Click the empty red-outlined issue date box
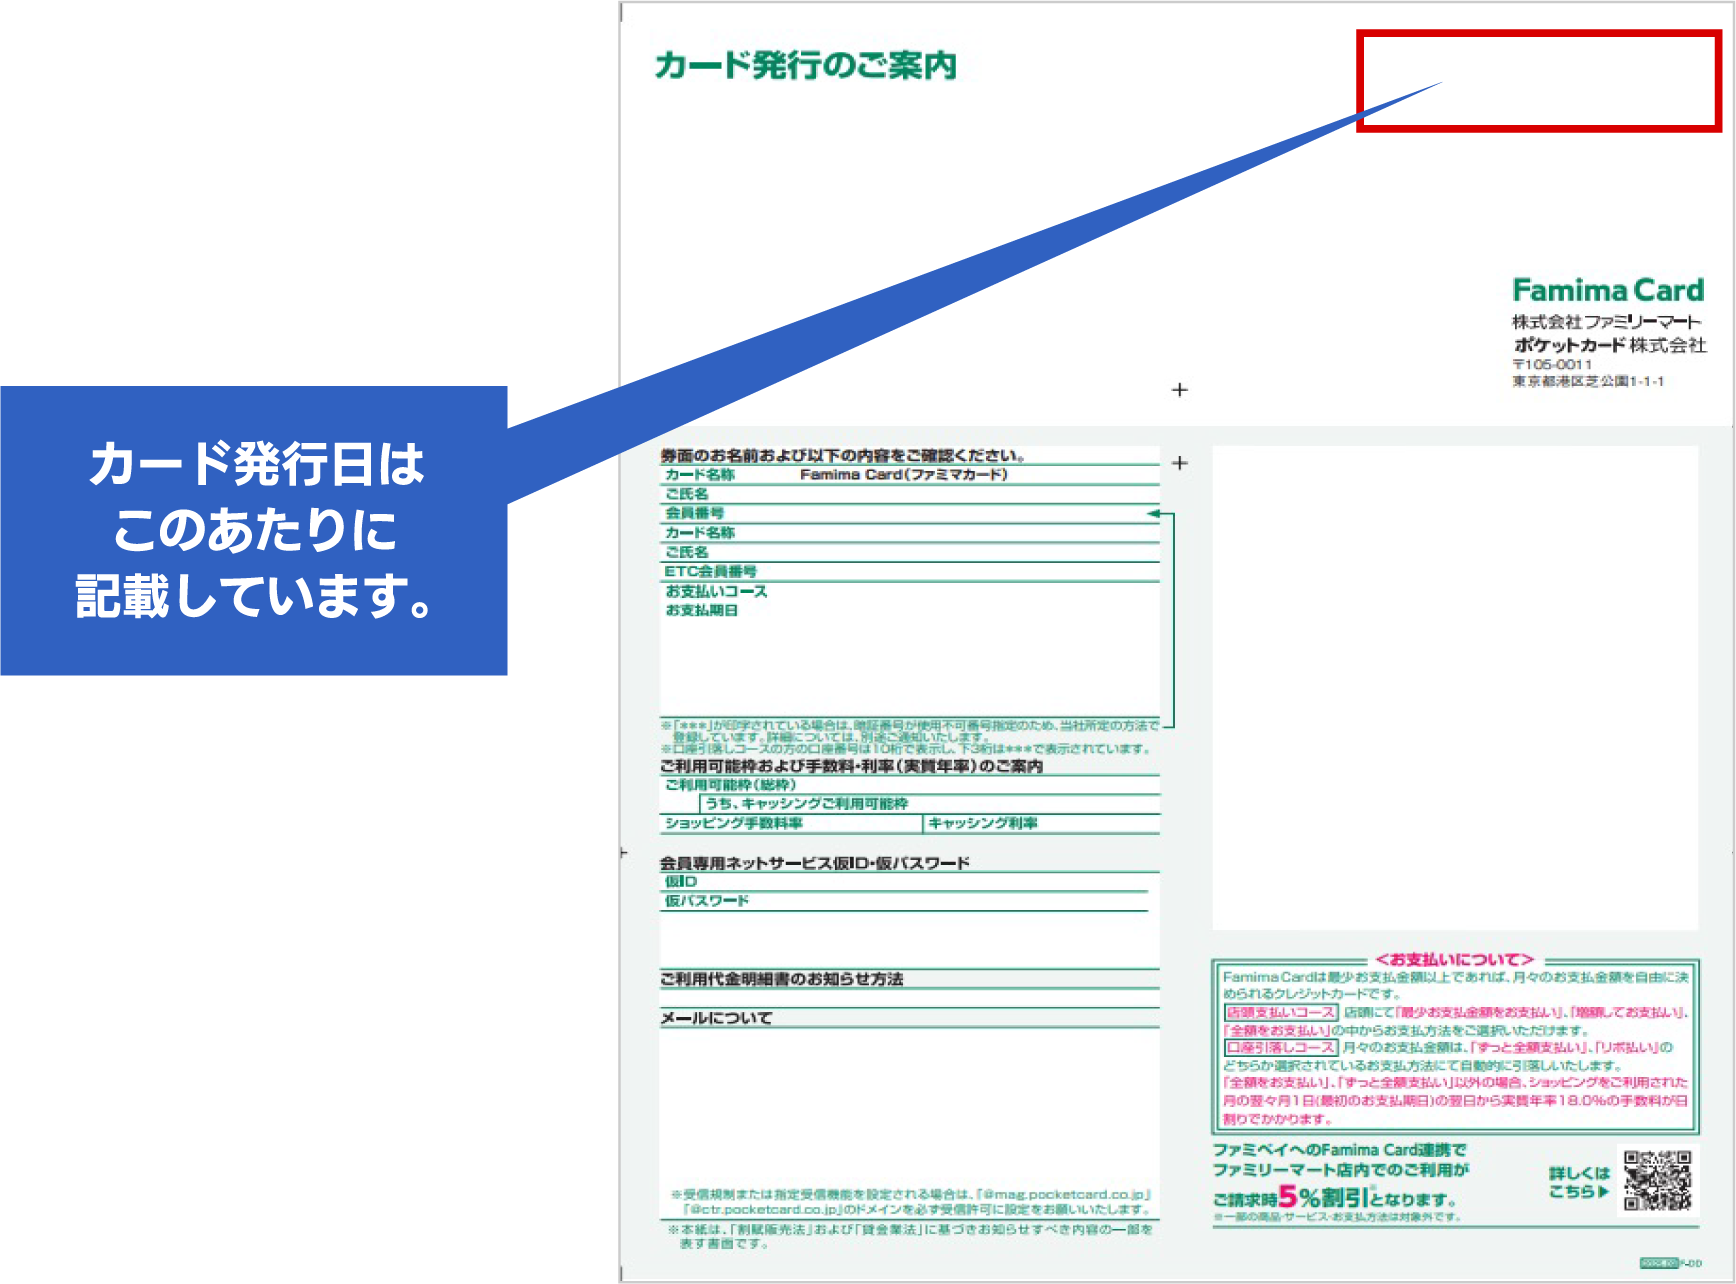 tap(1538, 81)
